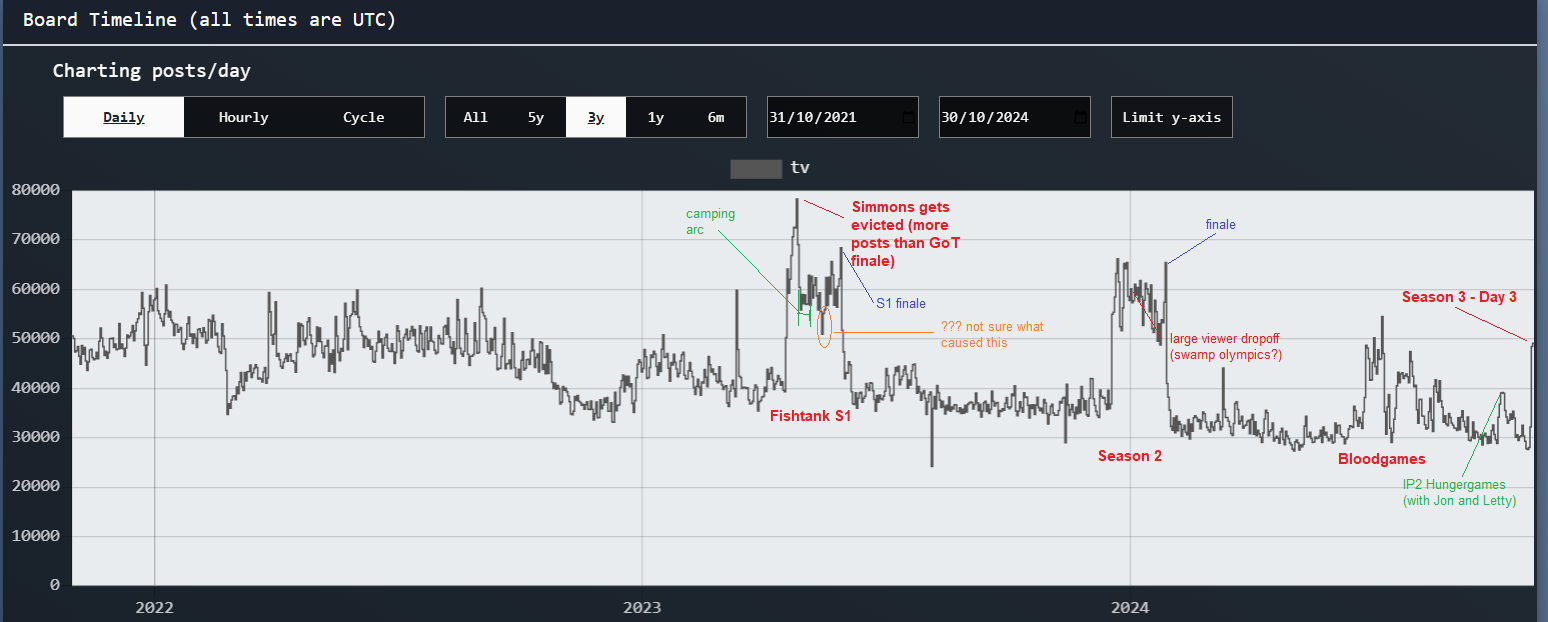
Task: Click the 2023 x-axis label
Action: (x=642, y=607)
